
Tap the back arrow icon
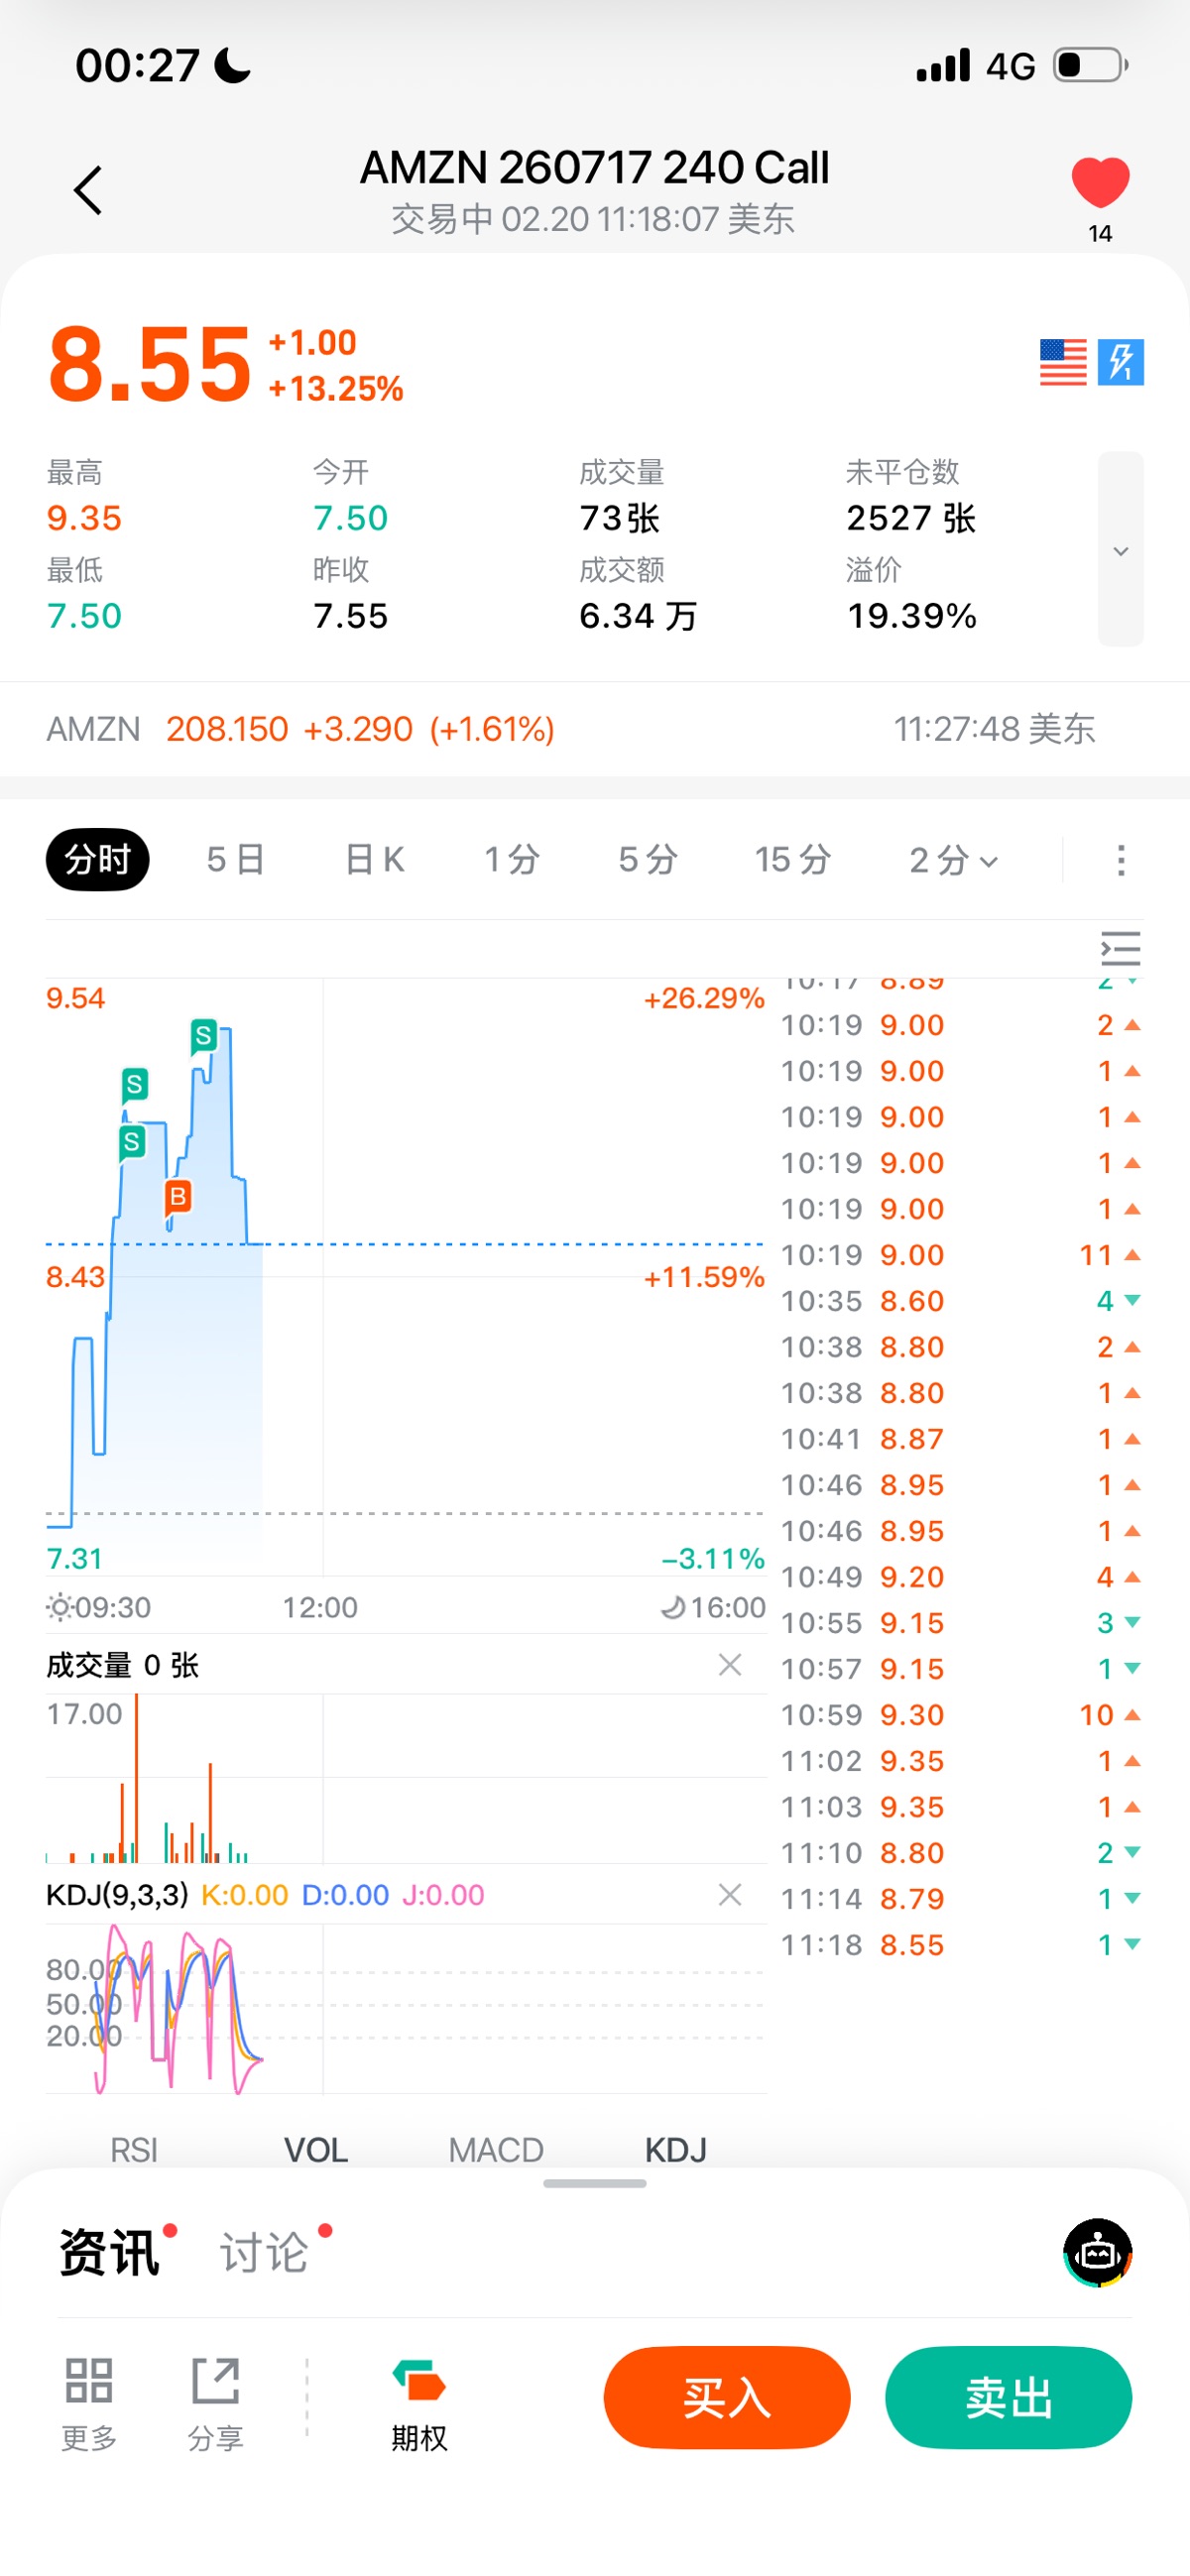coord(88,190)
